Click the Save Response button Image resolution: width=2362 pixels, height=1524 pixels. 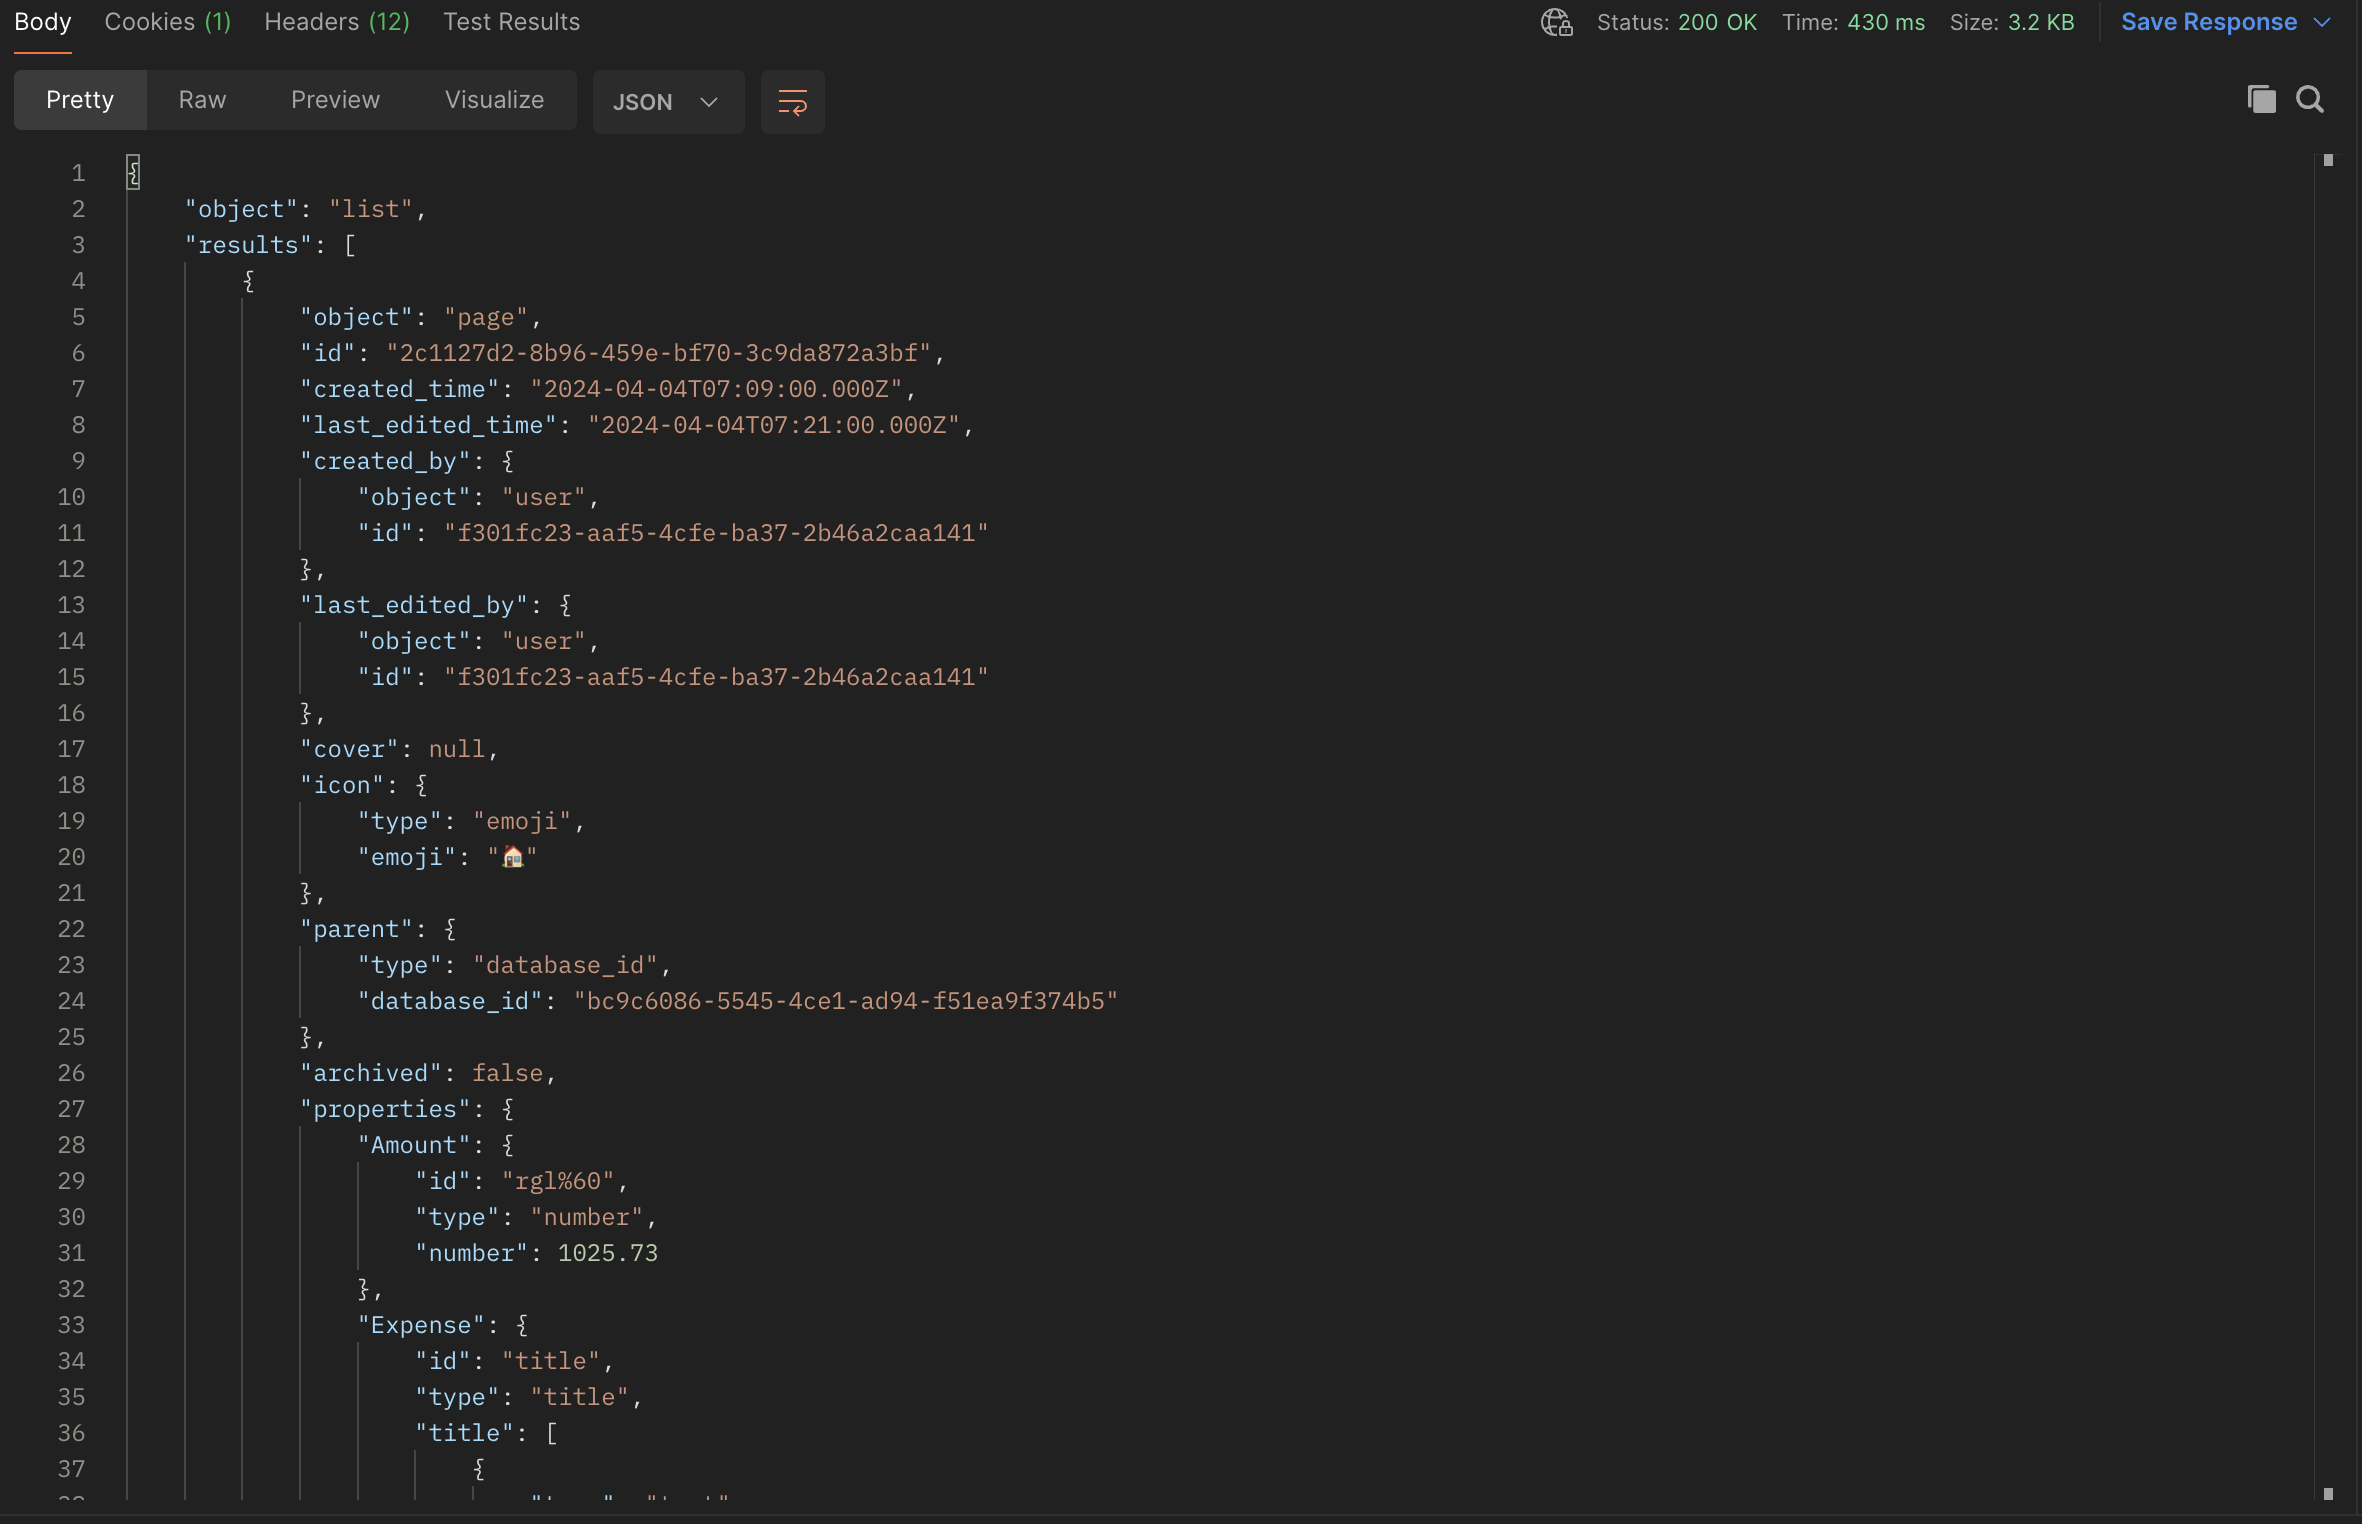pyautogui.click(x=2209, y=21)
